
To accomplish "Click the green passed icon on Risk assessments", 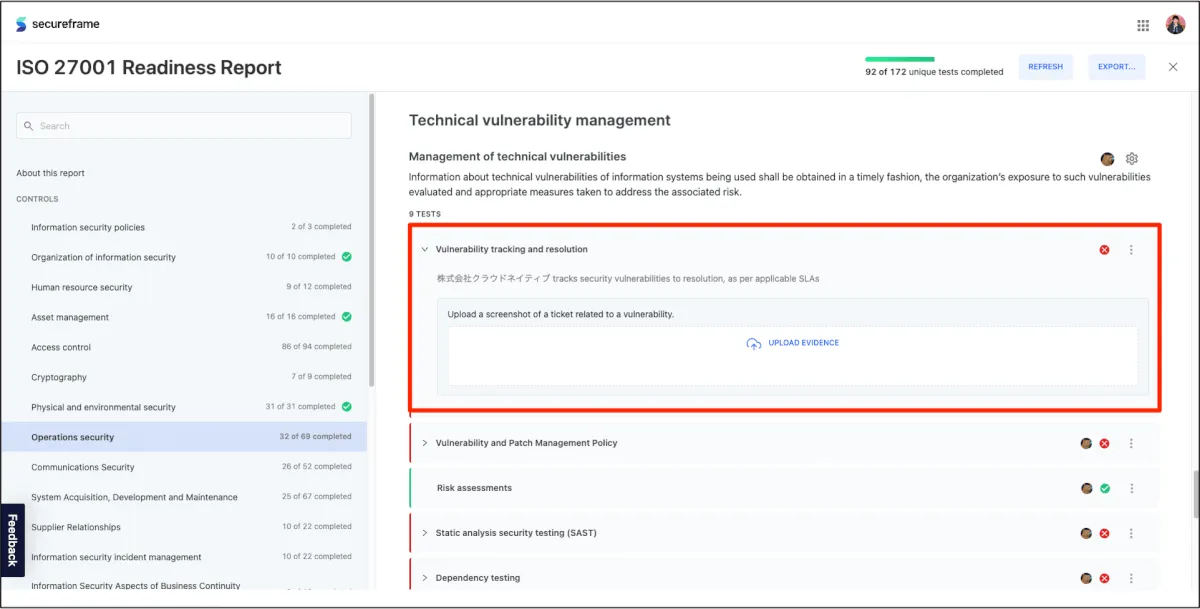I will coord(1104,489).
